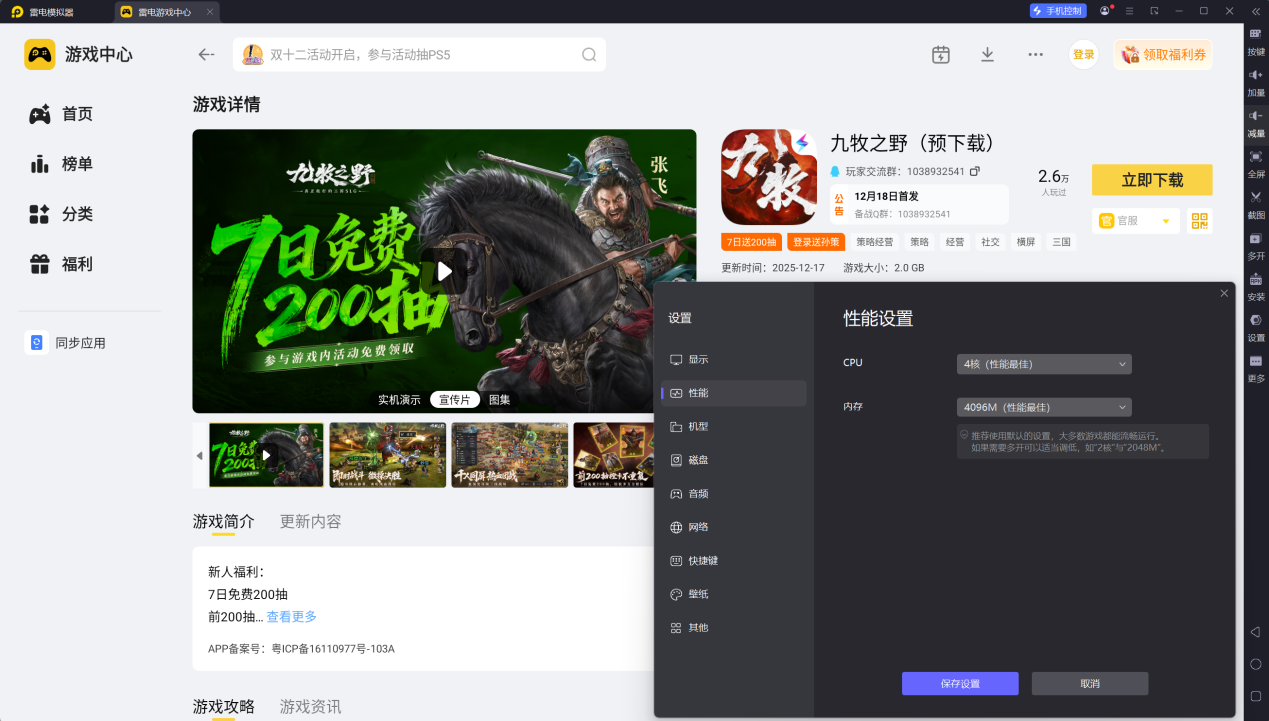Screen dimensions: 1269x721
Task: Switch to the 更新内容 tab
Action: click(310, 521)
